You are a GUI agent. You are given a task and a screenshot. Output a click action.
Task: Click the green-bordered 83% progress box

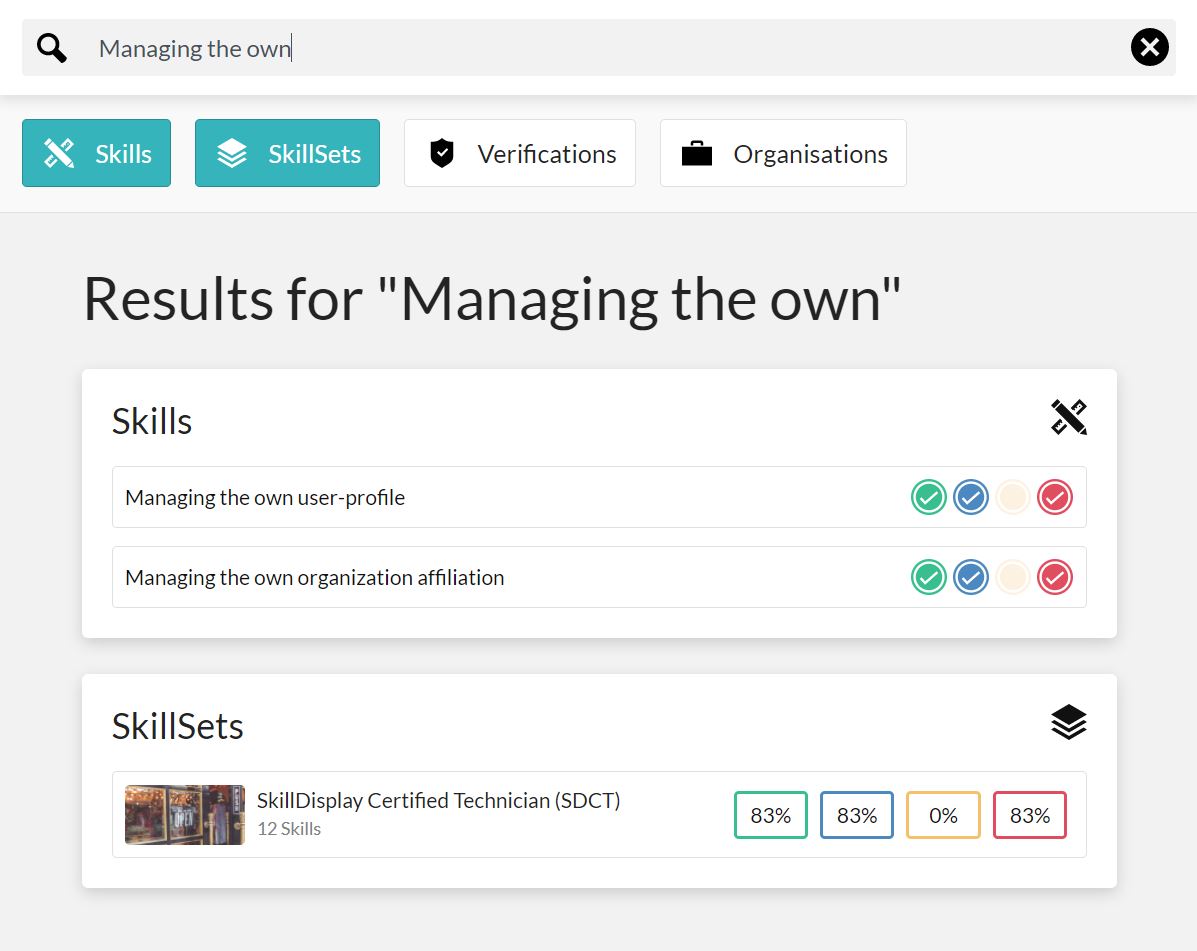pyautogui.click(x=771, y=815)
